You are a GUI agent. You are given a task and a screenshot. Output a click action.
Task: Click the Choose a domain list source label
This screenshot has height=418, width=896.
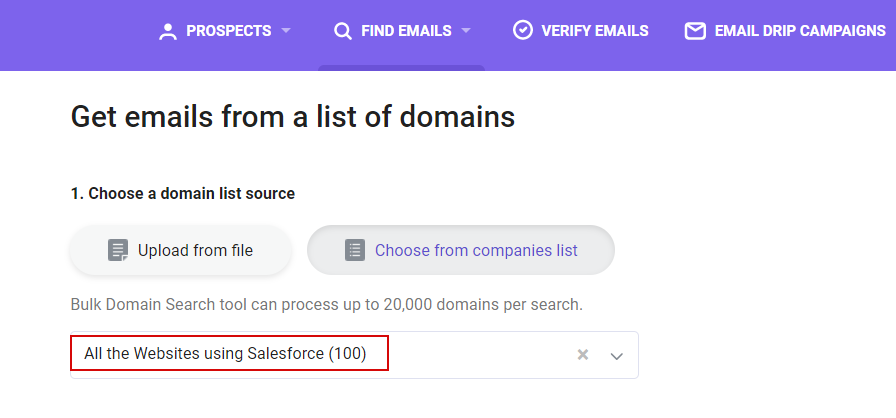(183, 194)
